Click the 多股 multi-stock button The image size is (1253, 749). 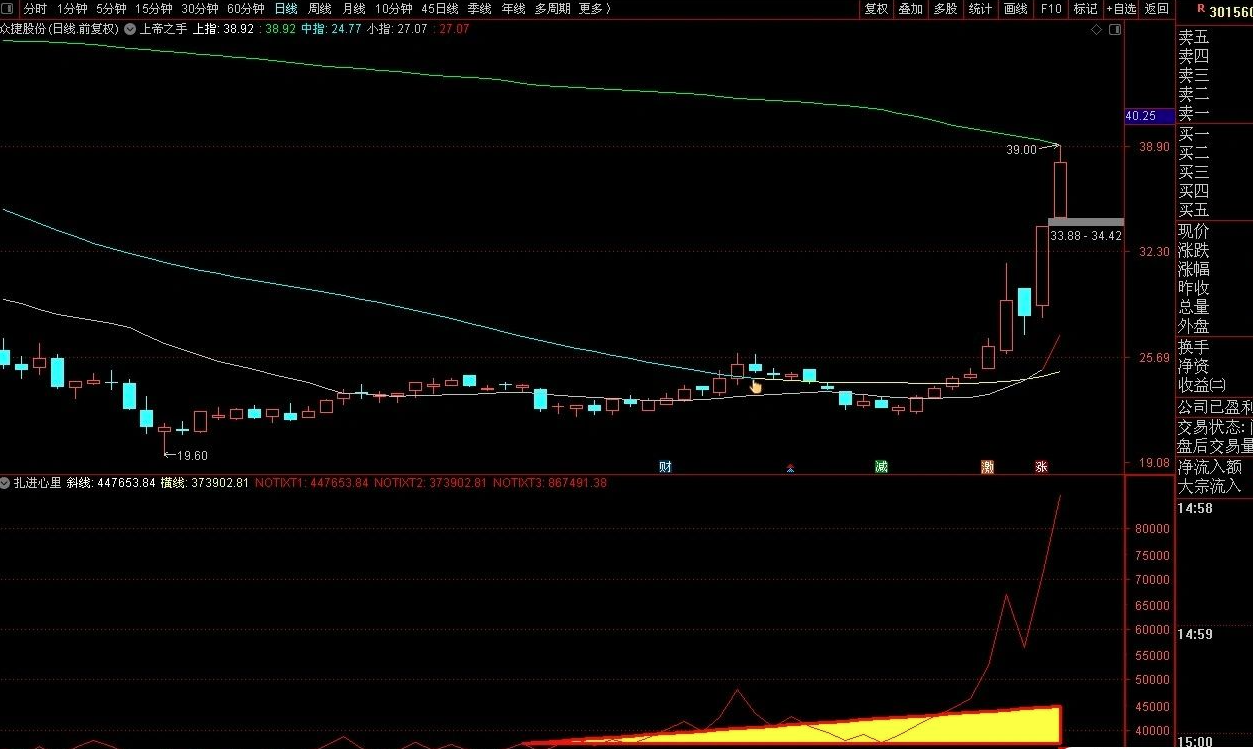945,8
